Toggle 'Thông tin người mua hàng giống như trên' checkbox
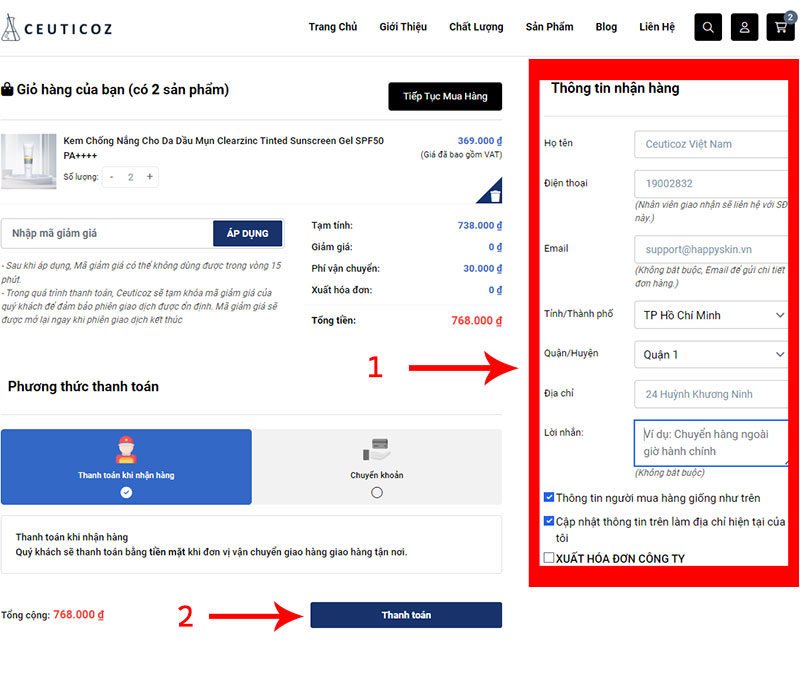 [549, 497]
